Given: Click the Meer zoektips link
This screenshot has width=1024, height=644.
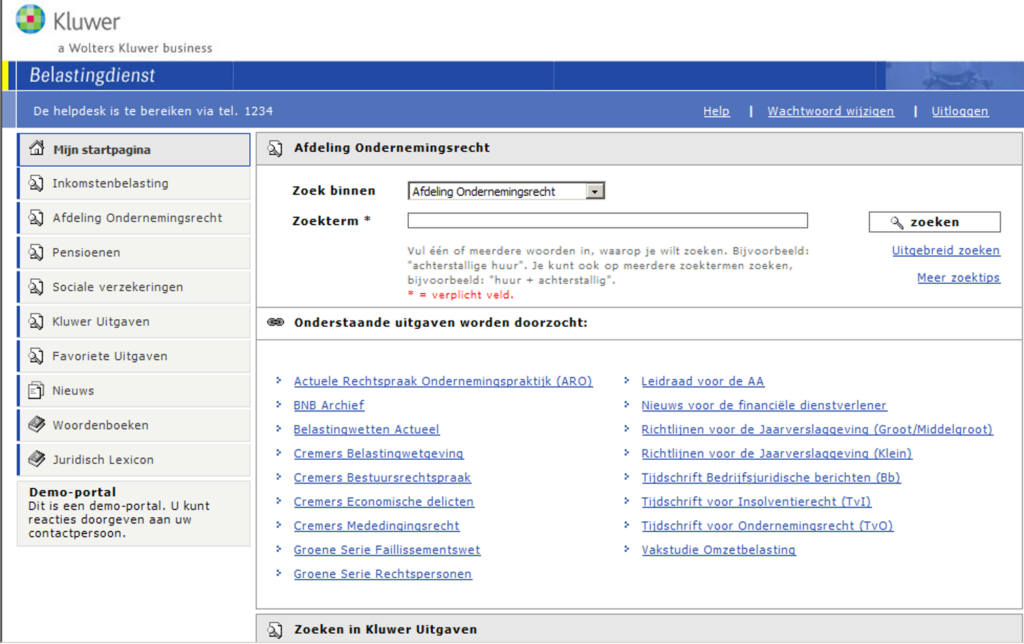Looking at the screenshot, I should 958,277.
